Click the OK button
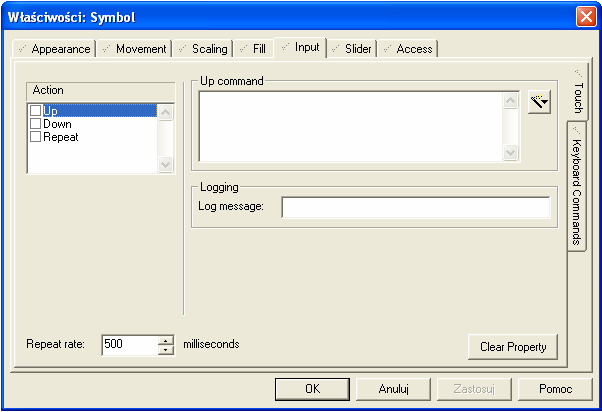The height and width of the screenshot is (412, 602). pyautogui.click(x=312, y=389)
